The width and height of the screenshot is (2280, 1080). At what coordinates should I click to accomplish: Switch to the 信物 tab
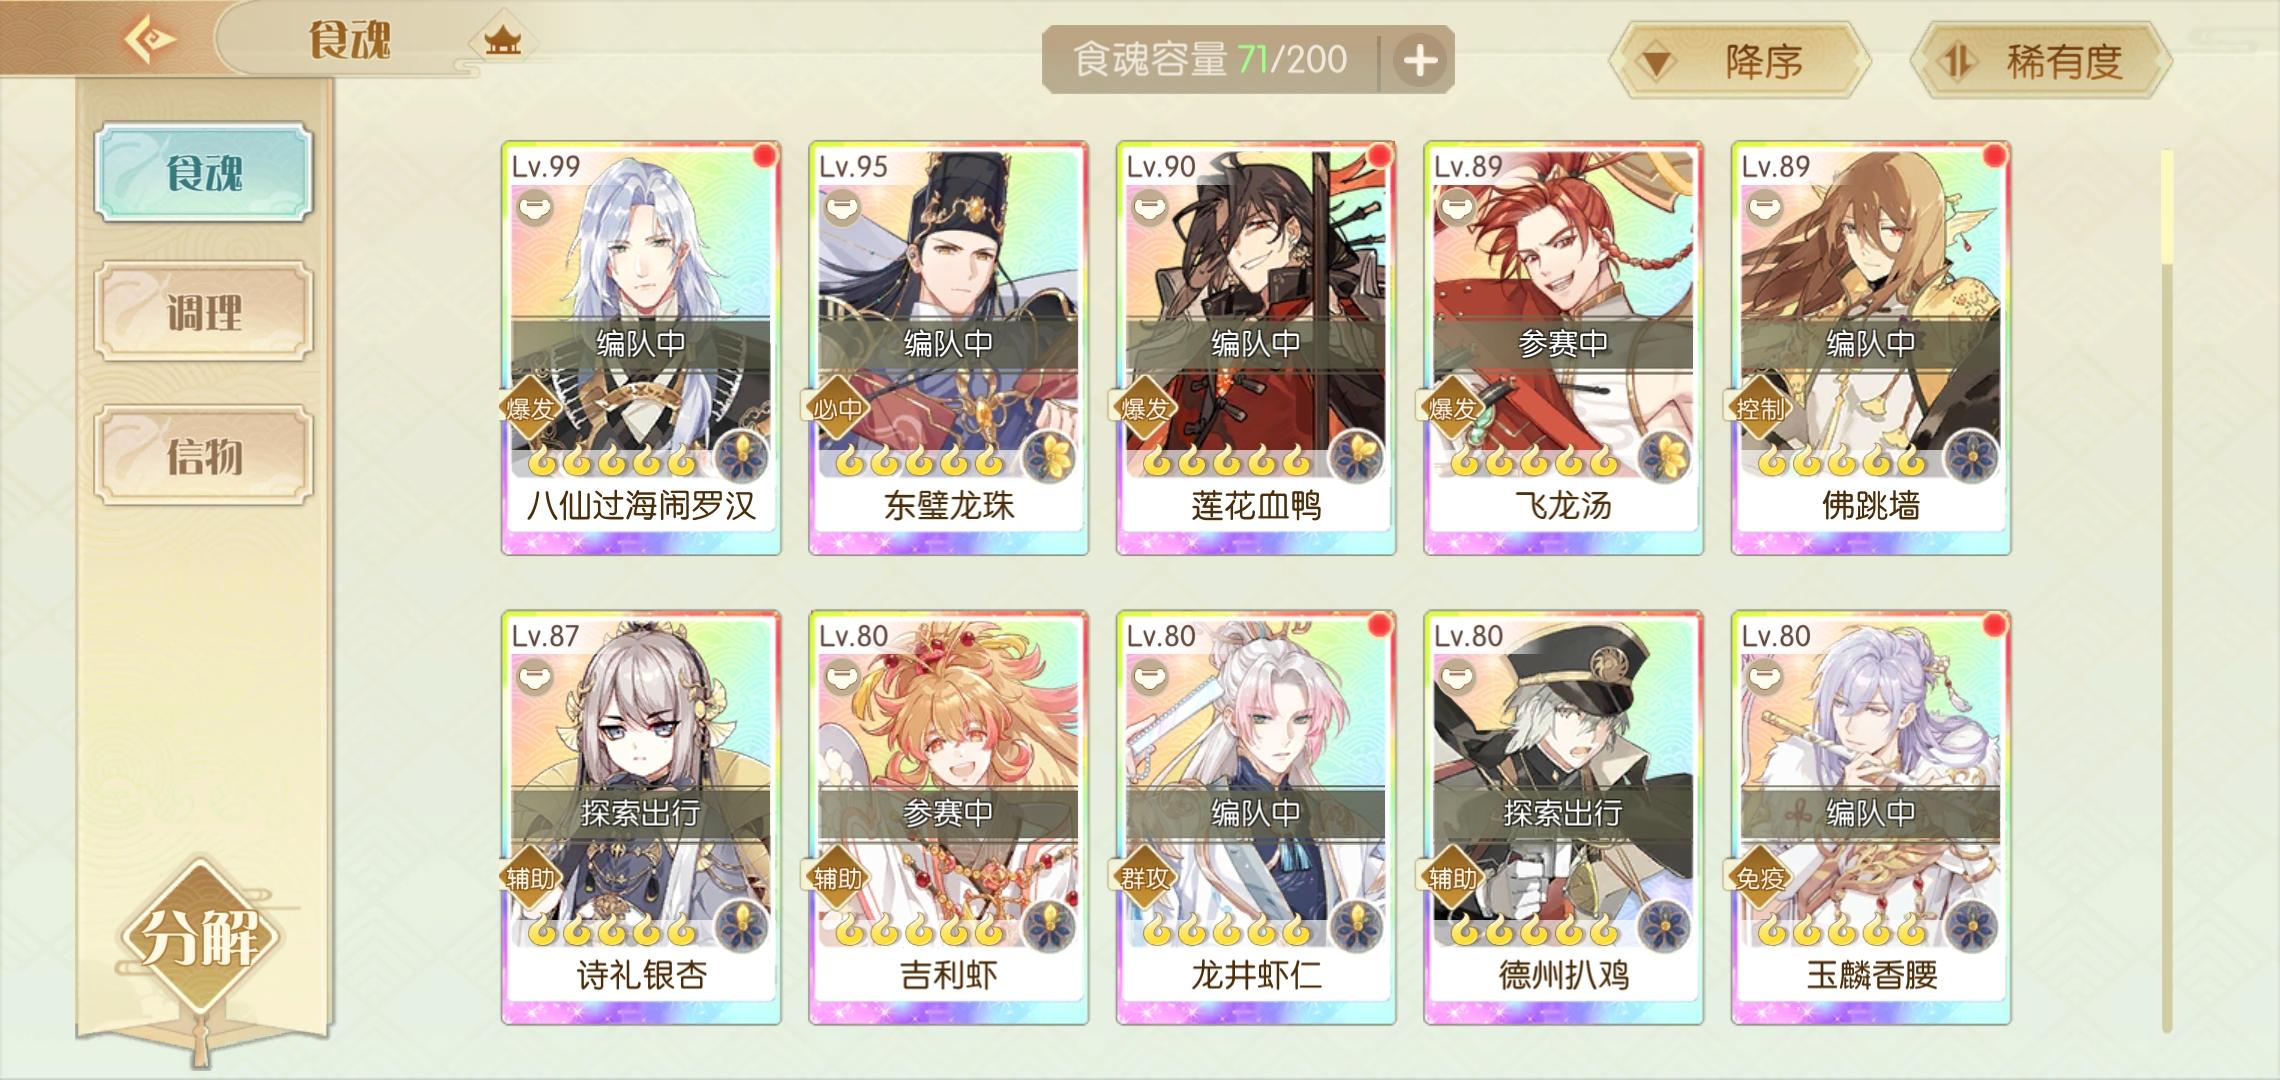point(204,456)
